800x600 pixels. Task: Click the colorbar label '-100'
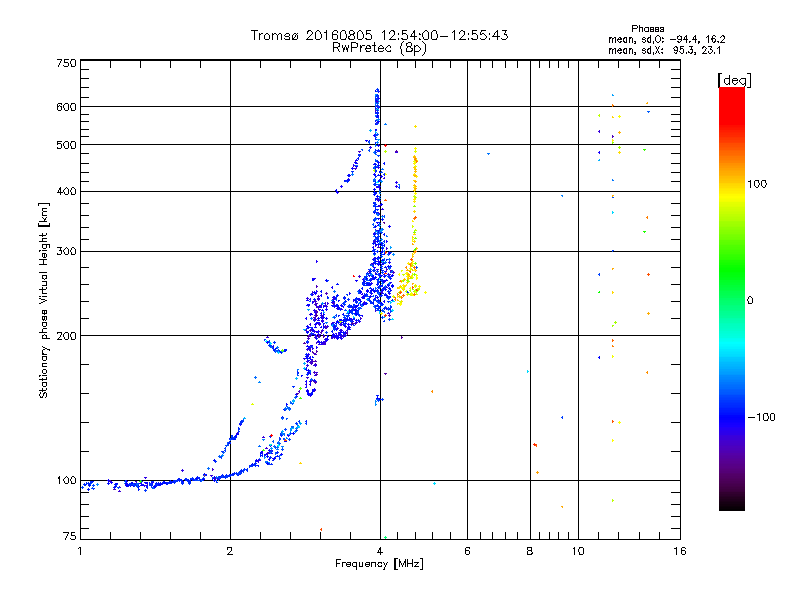(761, 417)
